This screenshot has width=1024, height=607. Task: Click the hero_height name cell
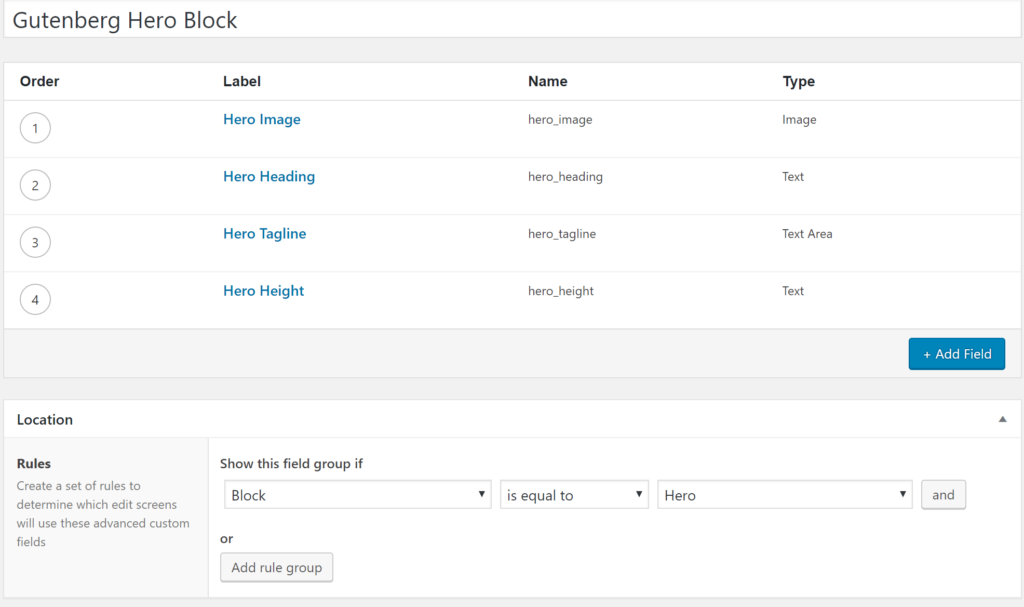click(561, 291)
